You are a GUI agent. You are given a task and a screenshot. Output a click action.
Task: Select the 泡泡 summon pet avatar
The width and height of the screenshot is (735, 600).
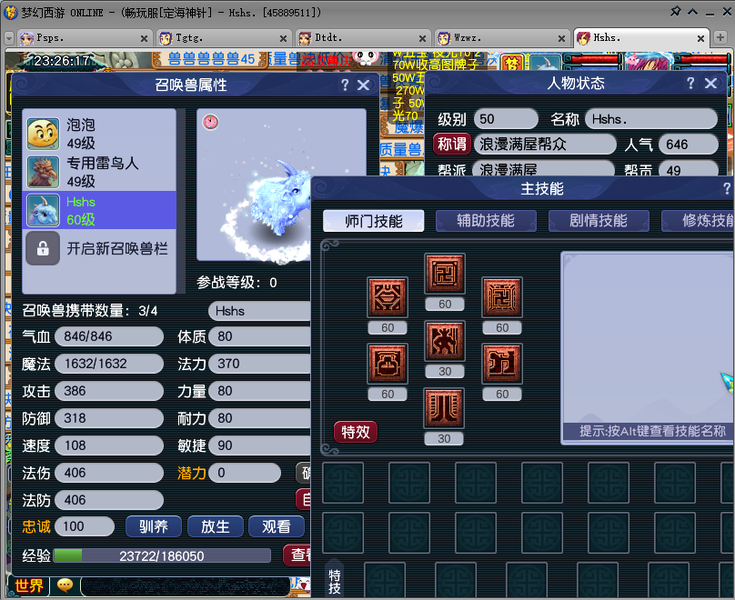coord(43,134)
